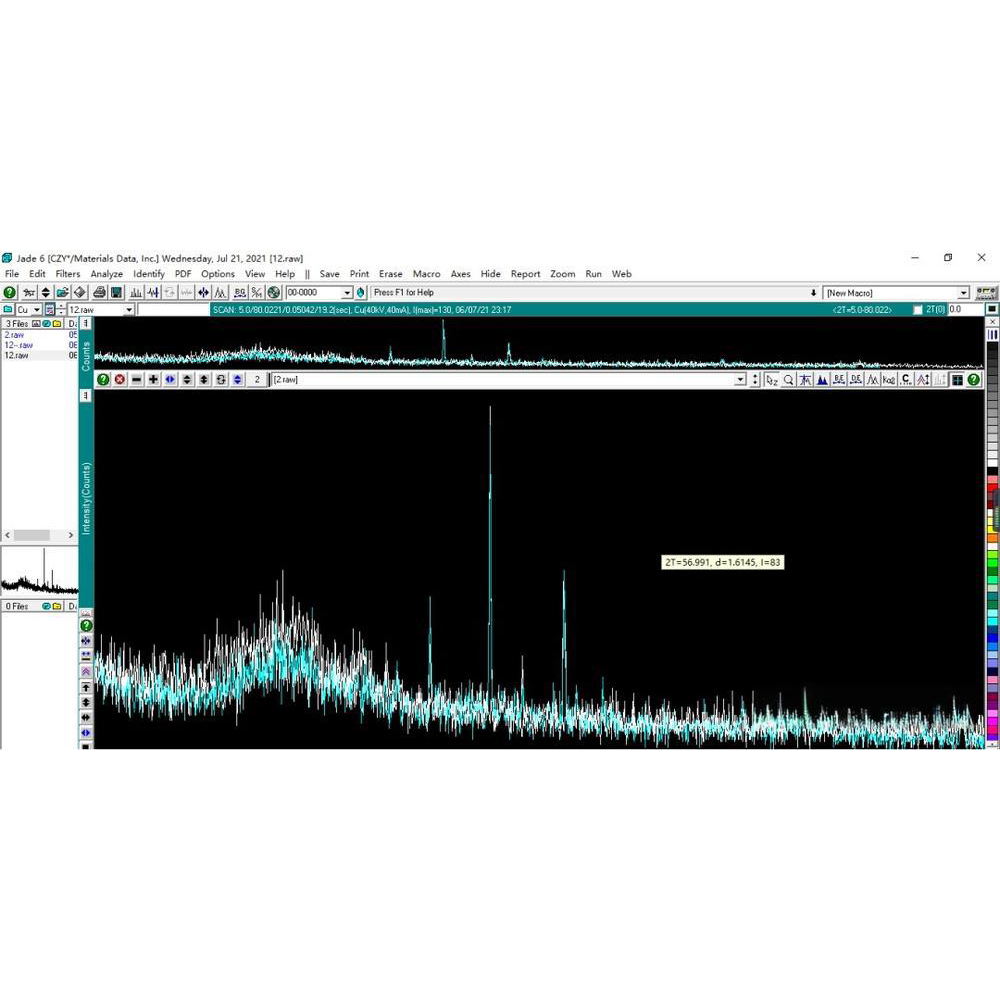Image resolution: width=1000 pixels, height=1000 pixels.
Task: Click the blue filled peaks paint icon
Action: click(x=822, y=380)
